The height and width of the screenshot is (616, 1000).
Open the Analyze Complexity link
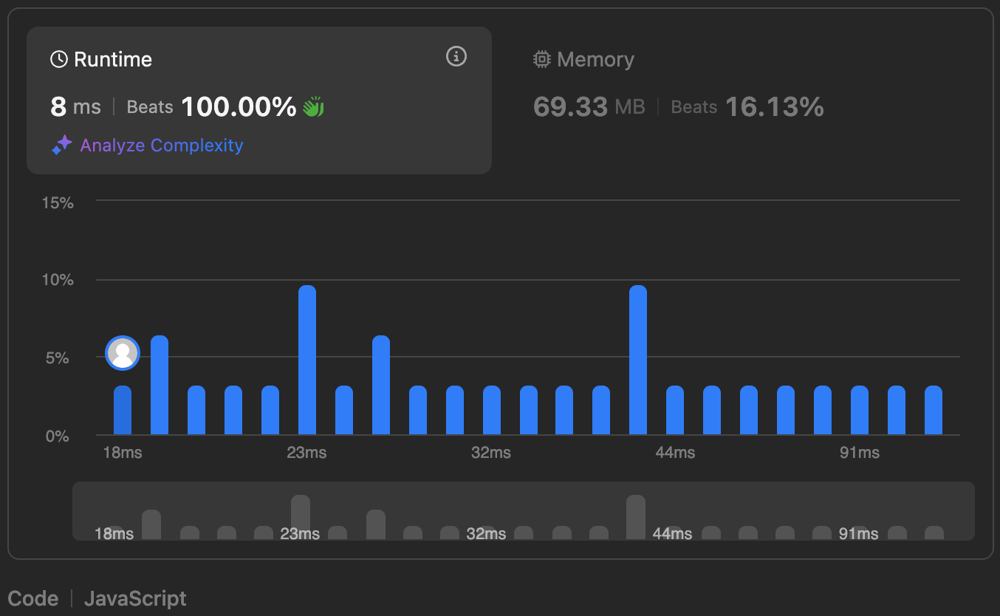(x=161, y=146)
